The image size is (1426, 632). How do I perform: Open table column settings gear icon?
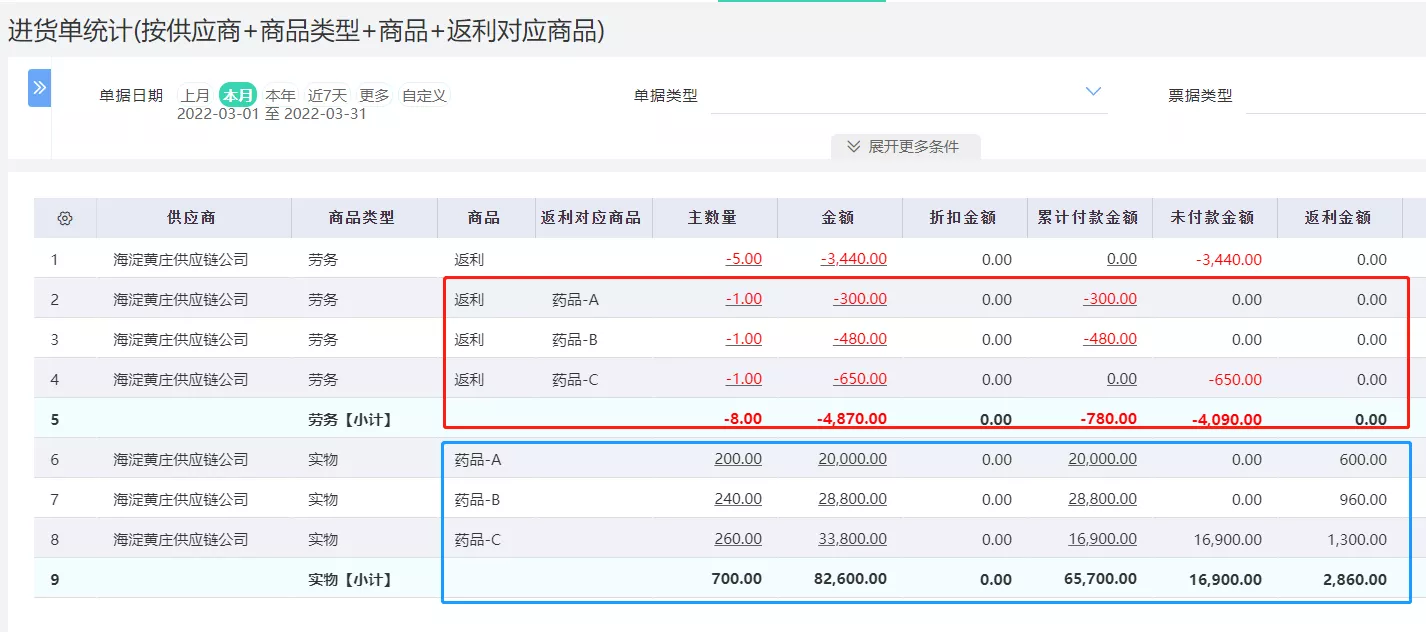click(65, 218)
